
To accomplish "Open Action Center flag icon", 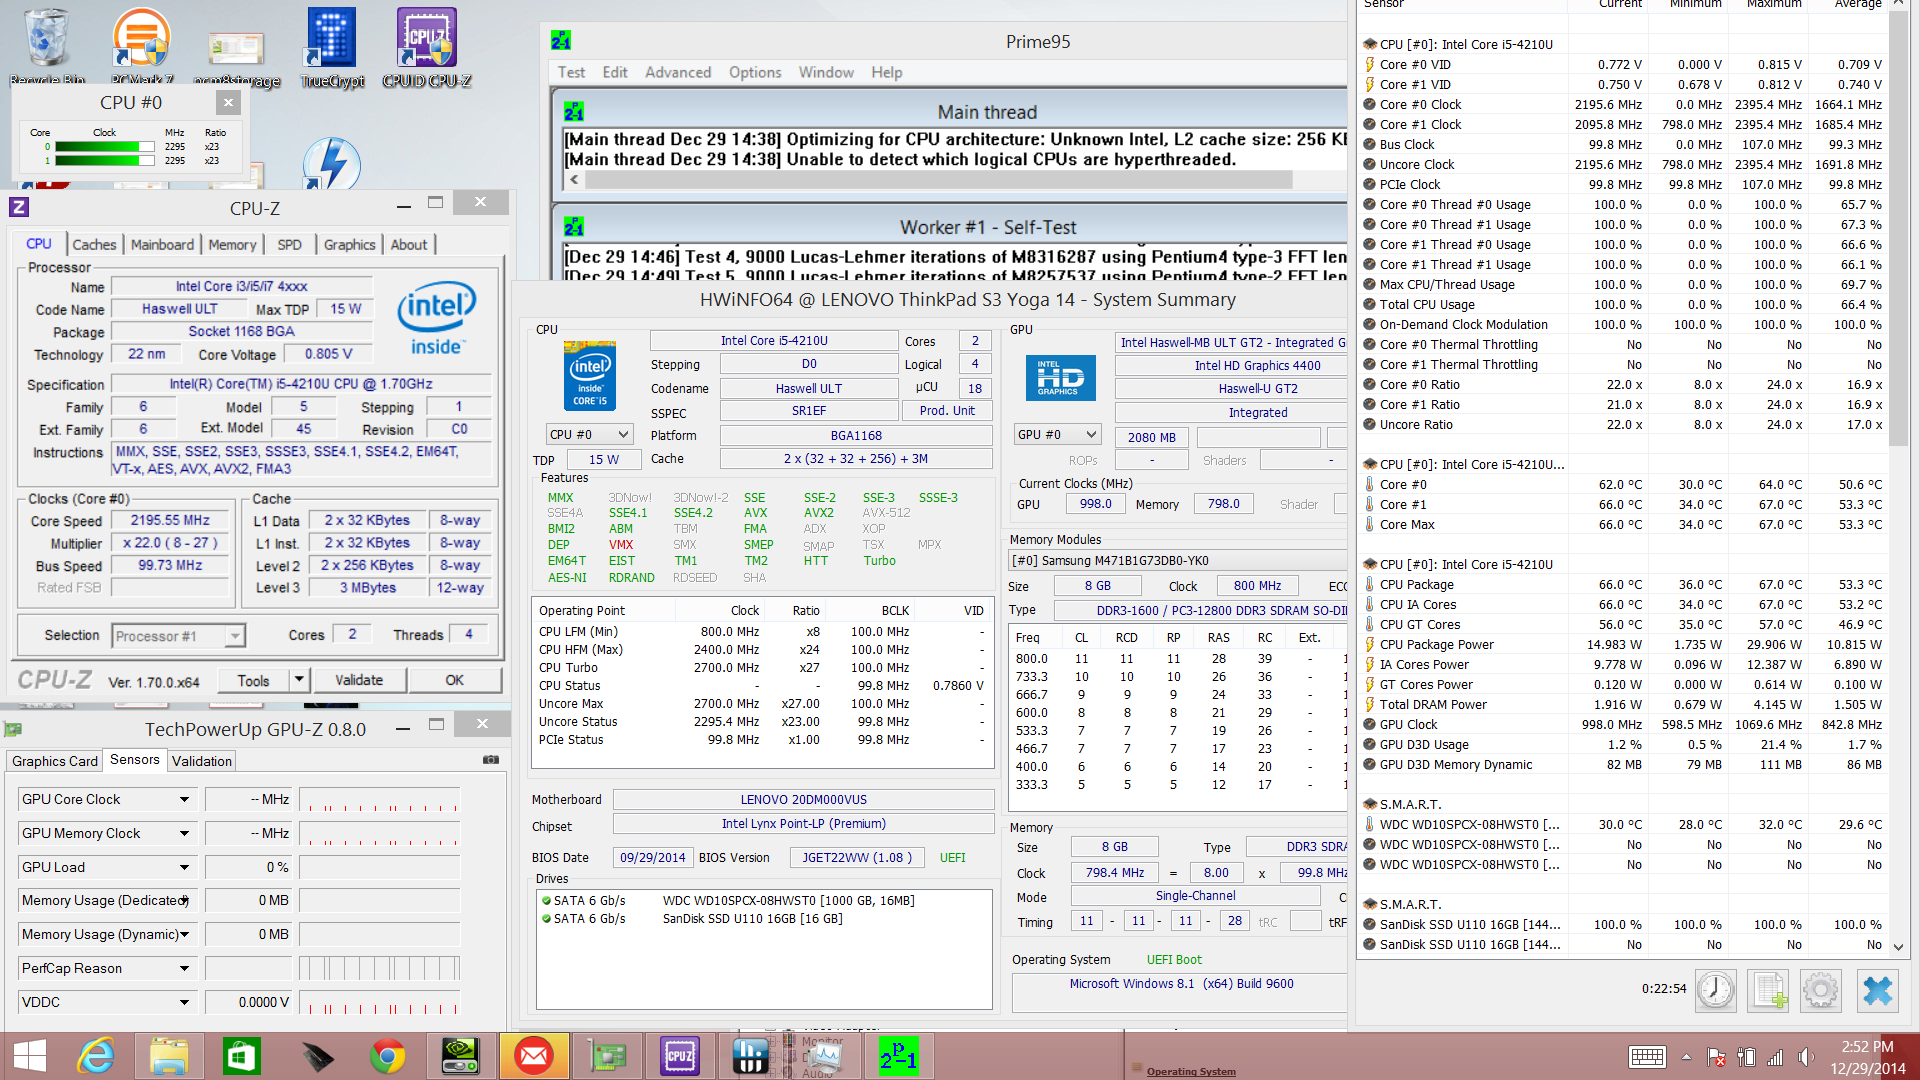I will tap(1716, 1057).
